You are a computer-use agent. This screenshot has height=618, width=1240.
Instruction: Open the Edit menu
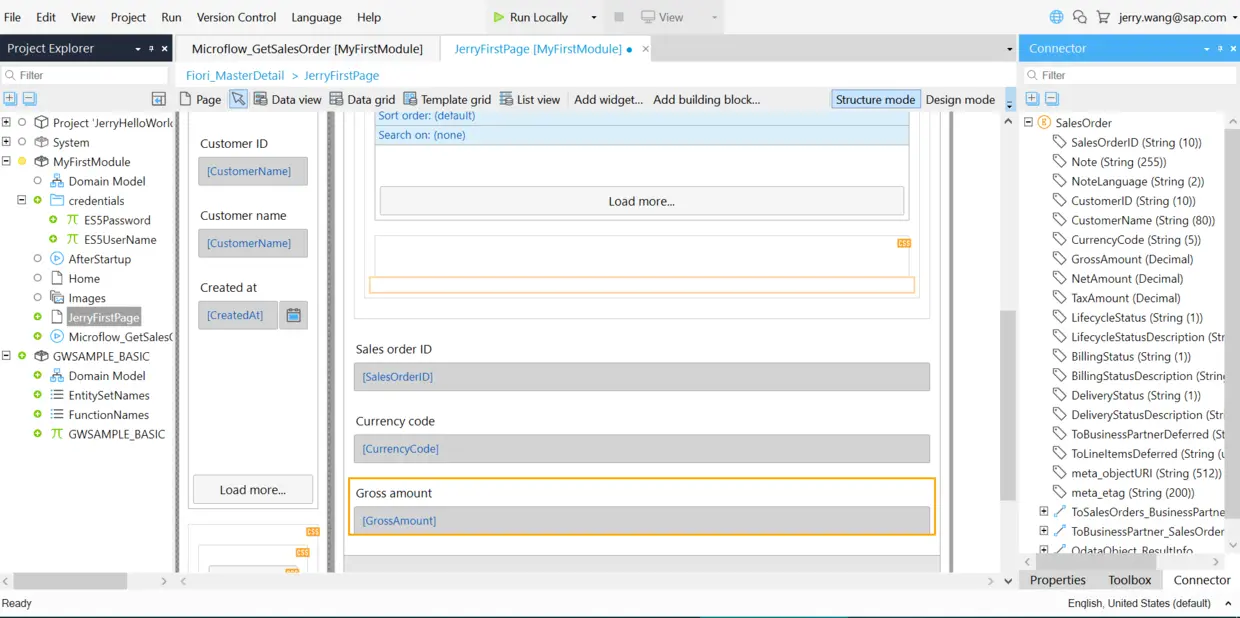click(46, 17)
